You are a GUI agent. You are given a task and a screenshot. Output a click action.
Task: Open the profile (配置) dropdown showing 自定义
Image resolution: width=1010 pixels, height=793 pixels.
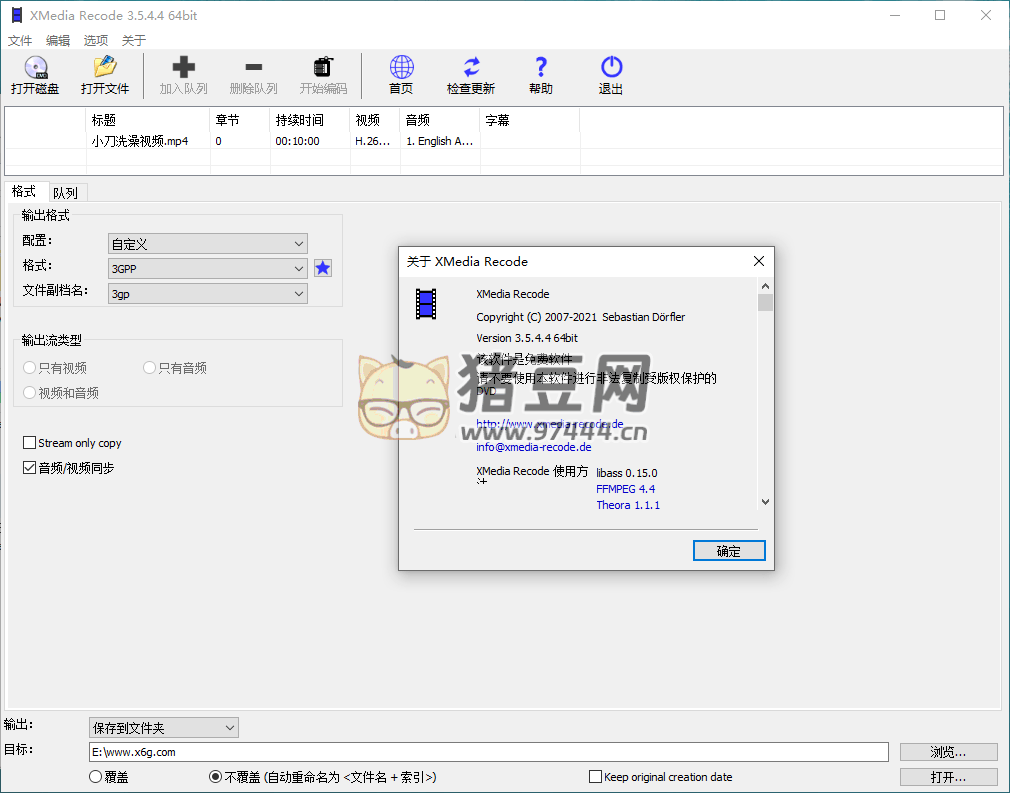point(299,244)
